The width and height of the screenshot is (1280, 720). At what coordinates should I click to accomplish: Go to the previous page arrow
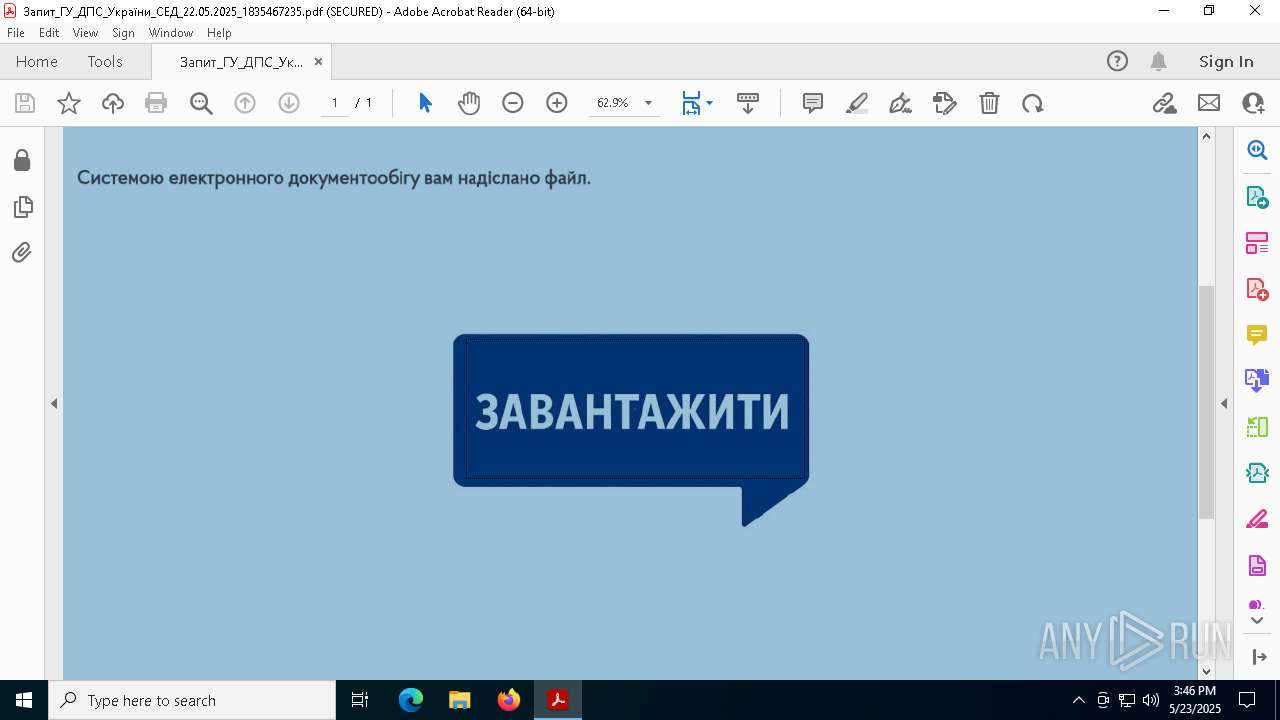pos(245,103)
